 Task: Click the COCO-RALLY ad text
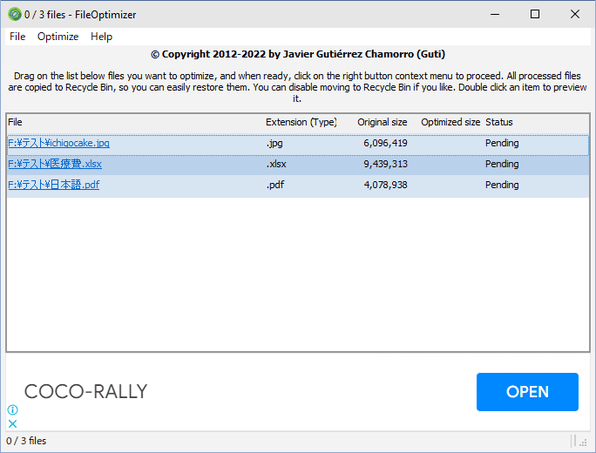pyautogui.click(x=86, y=392)
